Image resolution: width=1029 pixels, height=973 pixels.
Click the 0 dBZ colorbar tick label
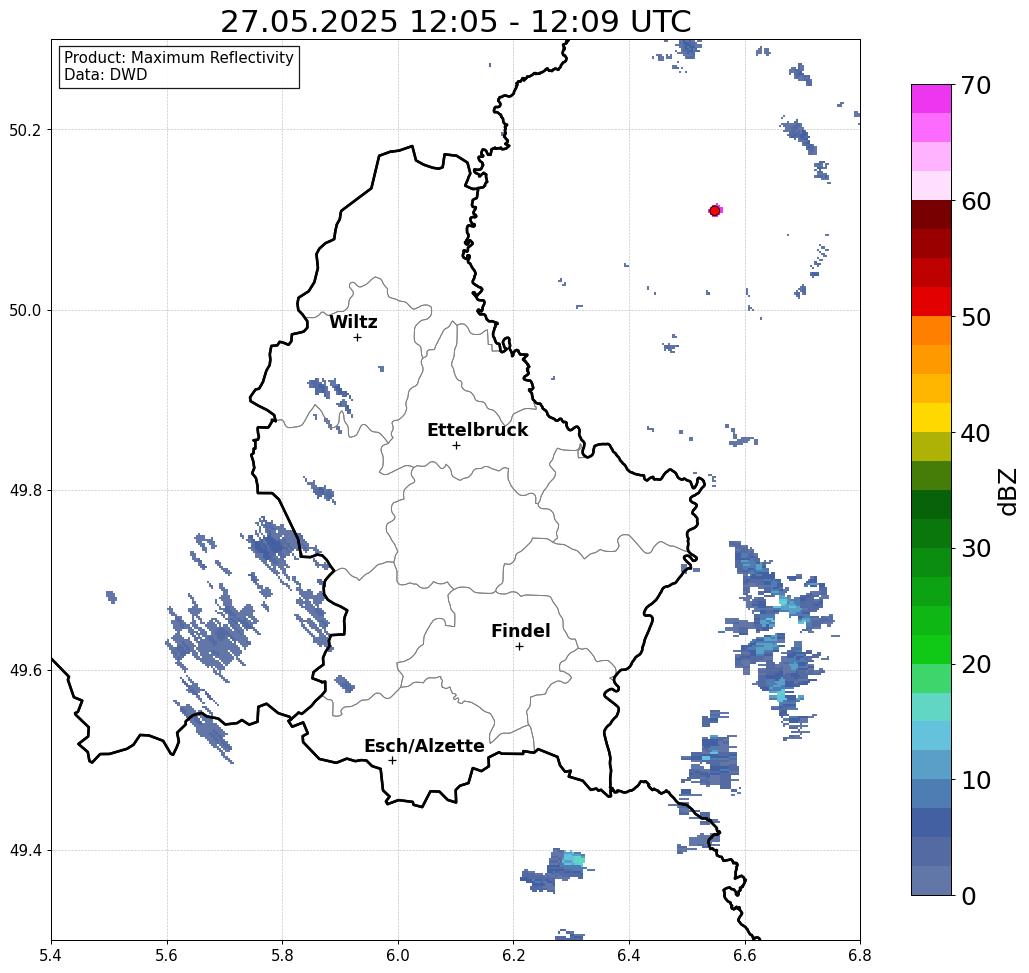coord(969,896)
